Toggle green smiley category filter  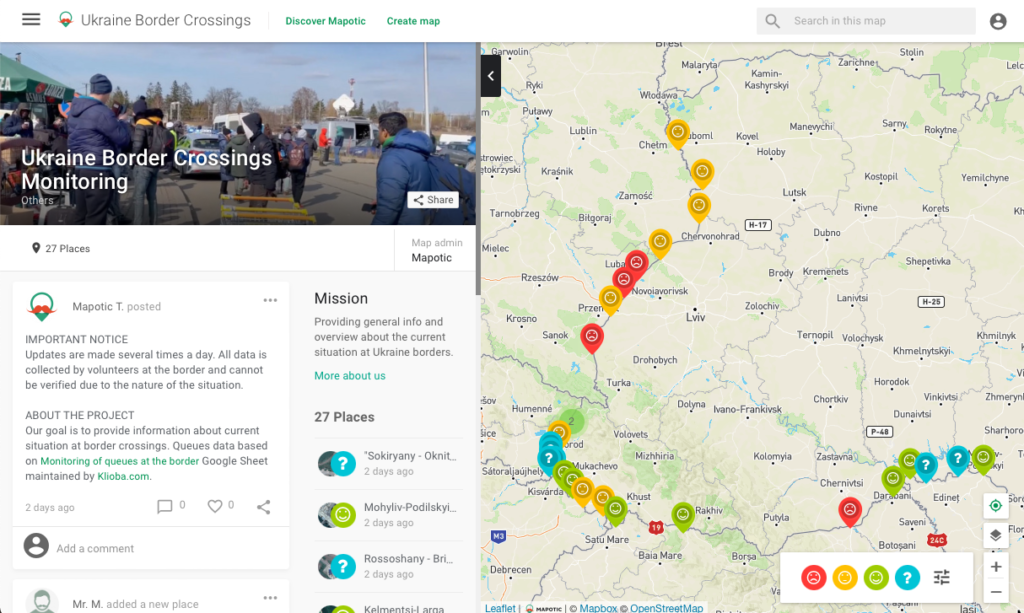[876, 577]
